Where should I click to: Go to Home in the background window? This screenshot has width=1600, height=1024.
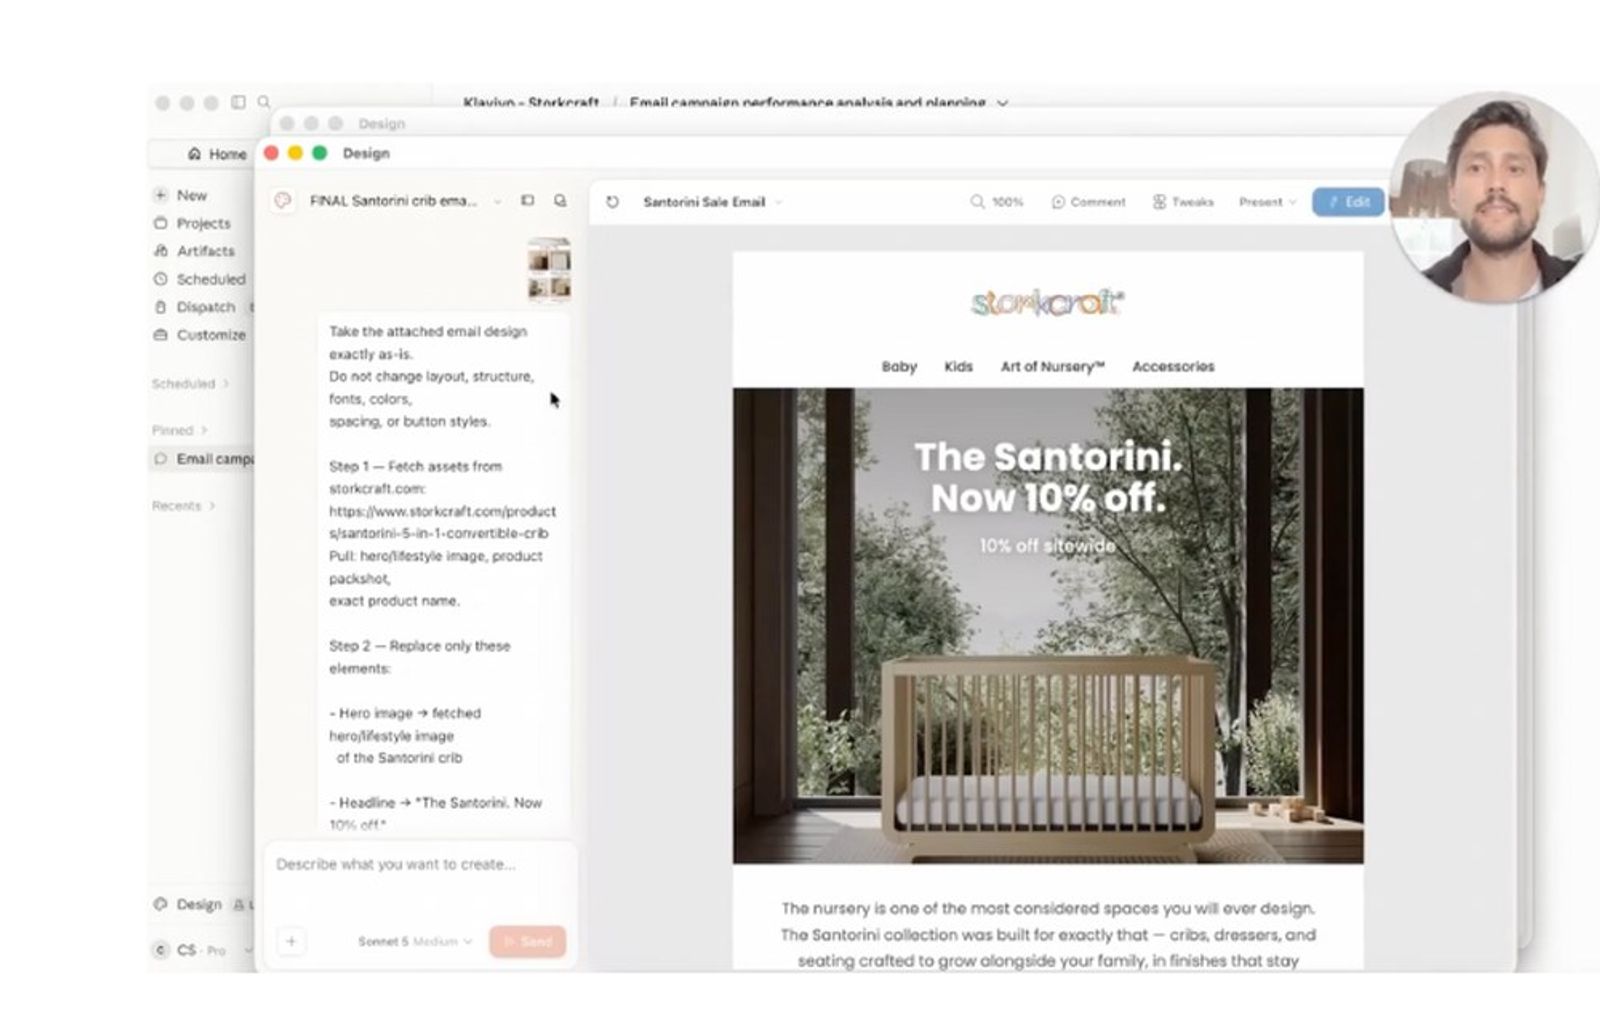pos(217,154)
